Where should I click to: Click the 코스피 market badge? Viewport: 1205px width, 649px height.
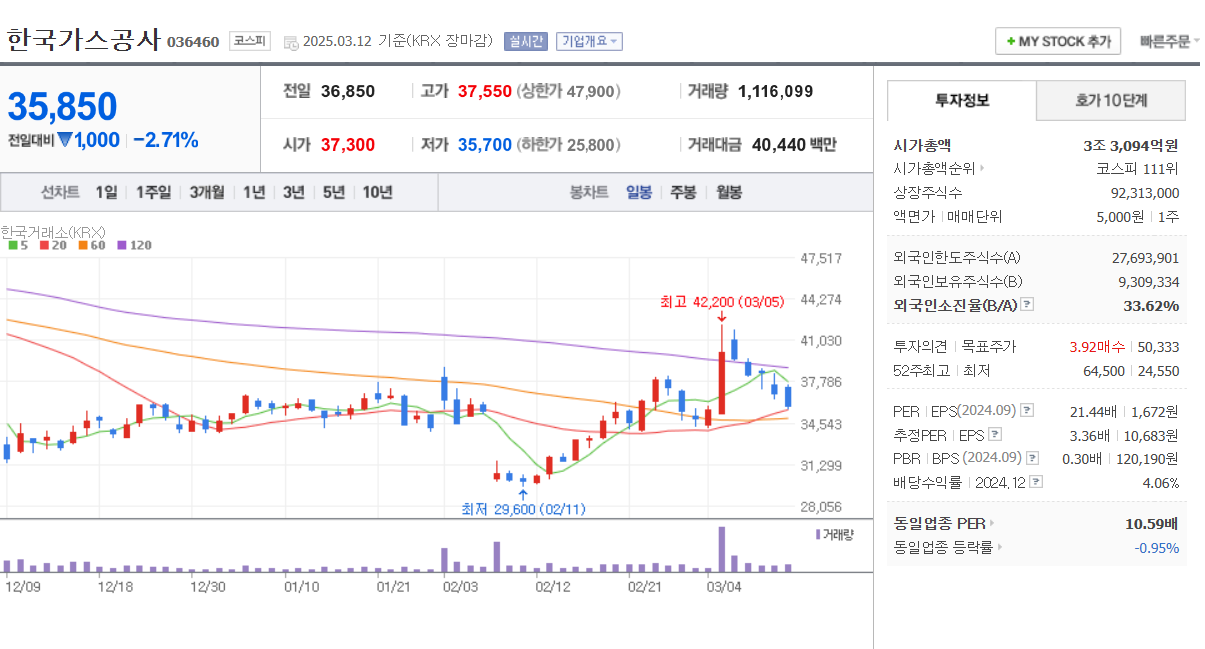click(x=249, y=41)
